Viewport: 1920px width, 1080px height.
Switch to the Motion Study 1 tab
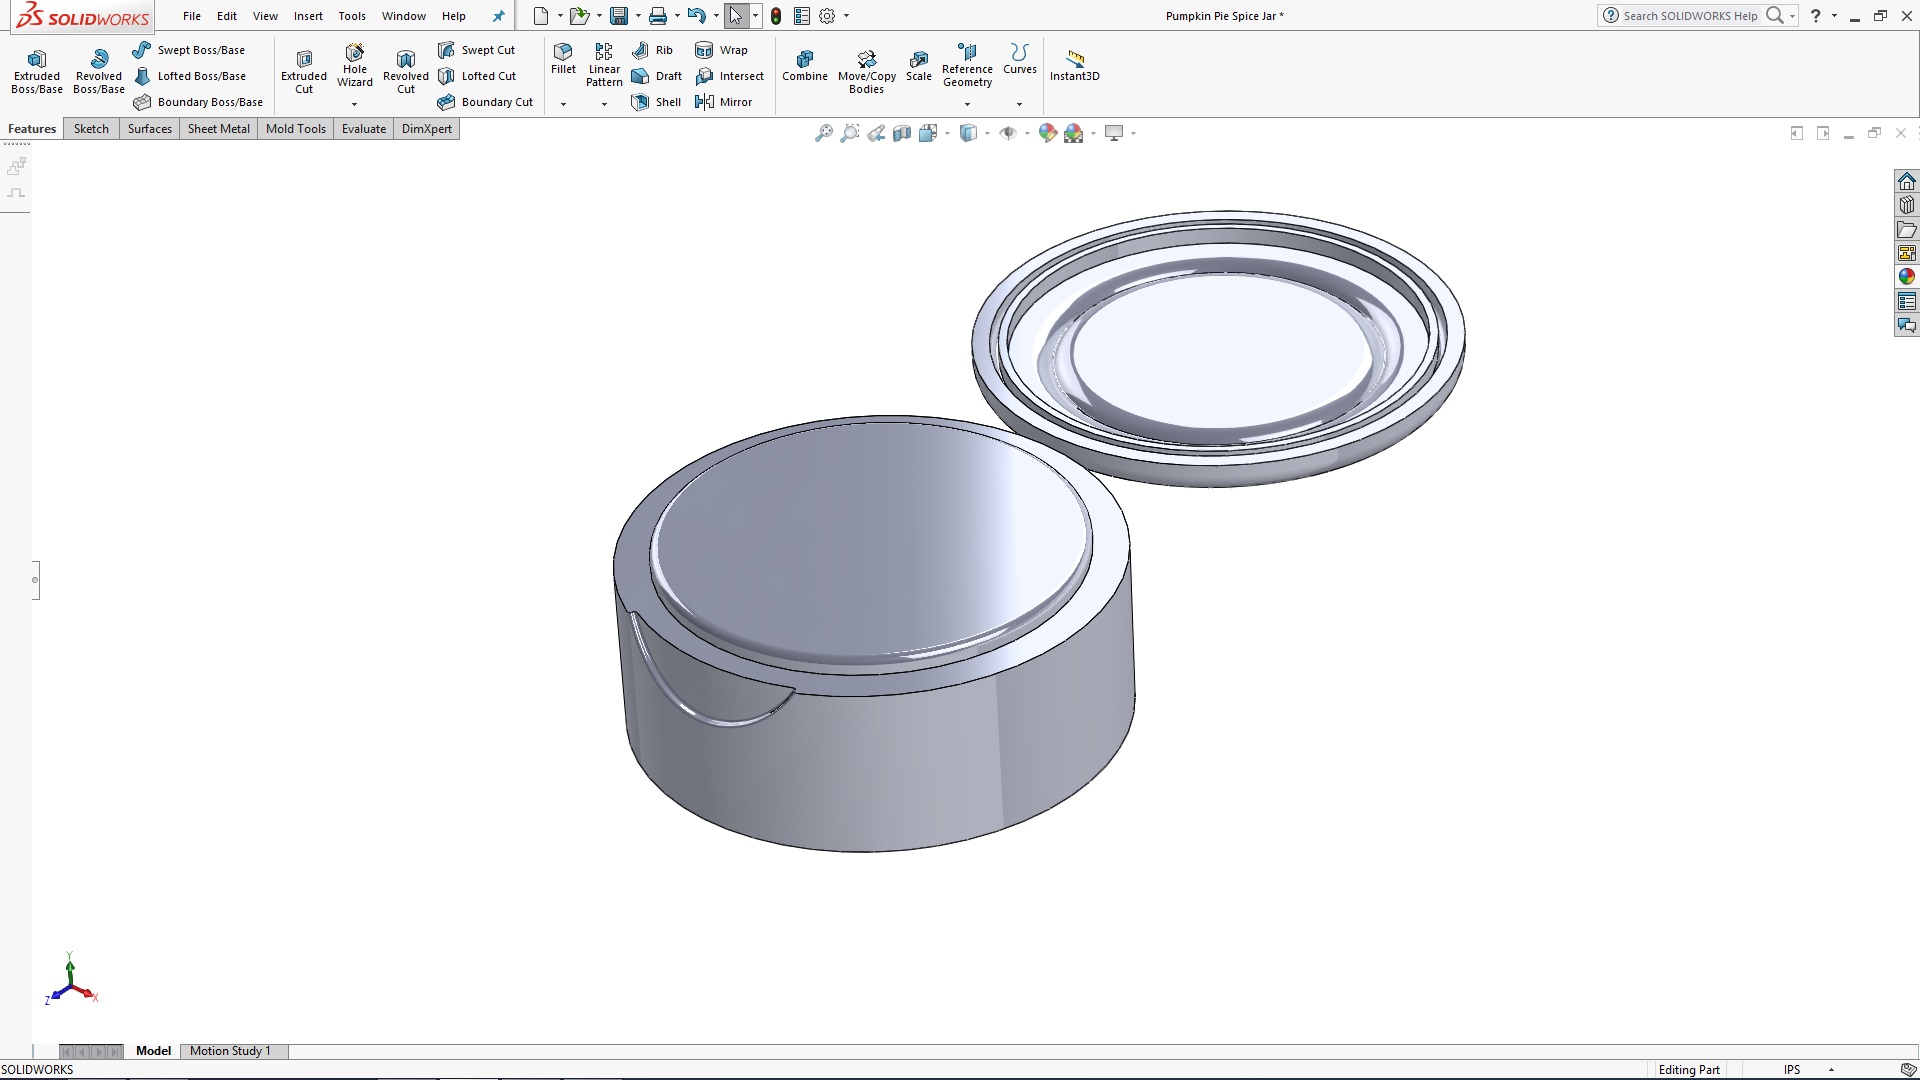point(231,1051)
